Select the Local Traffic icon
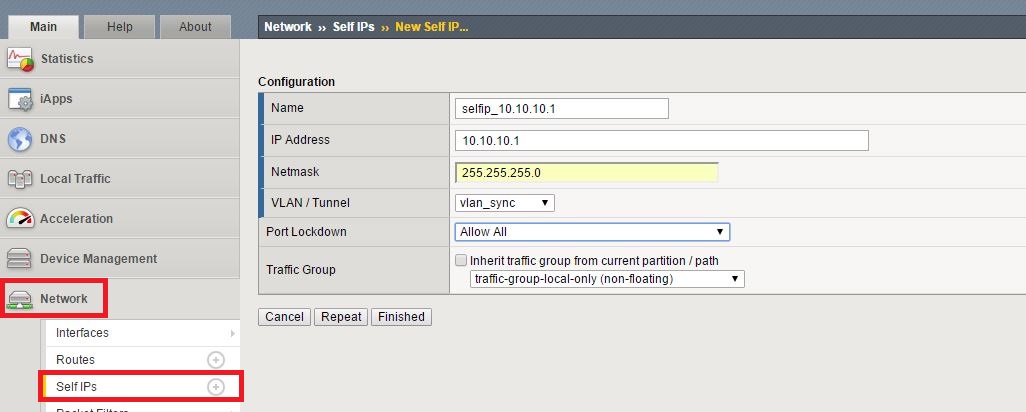This screenshot has width=1026, height=412. pos(21,179)
